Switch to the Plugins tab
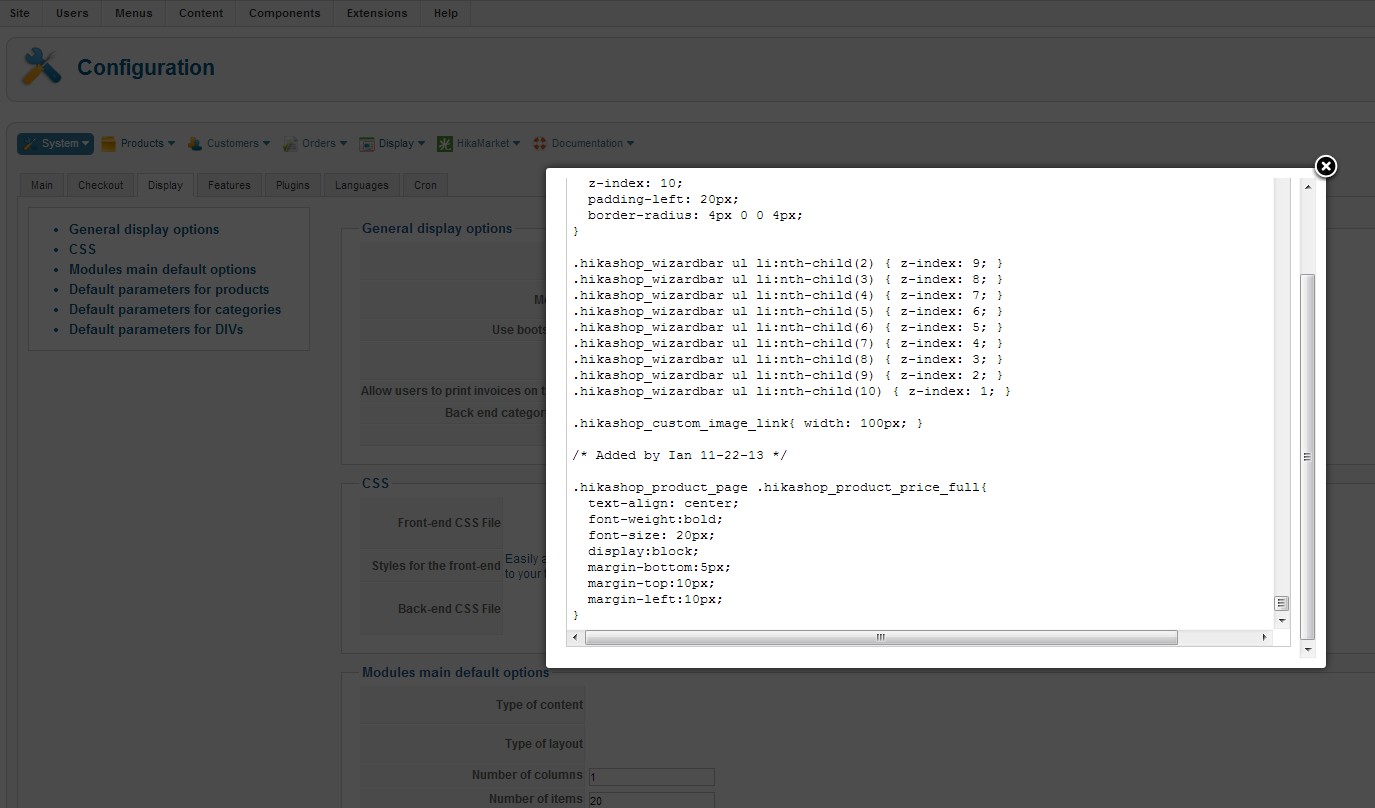This screenshot has height=808, width=1375. pyautogui.click(x=293, y=185)
